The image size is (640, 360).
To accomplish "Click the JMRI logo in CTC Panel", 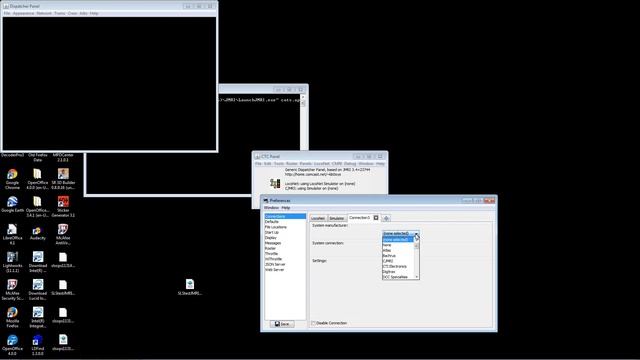I will point(275,184).
